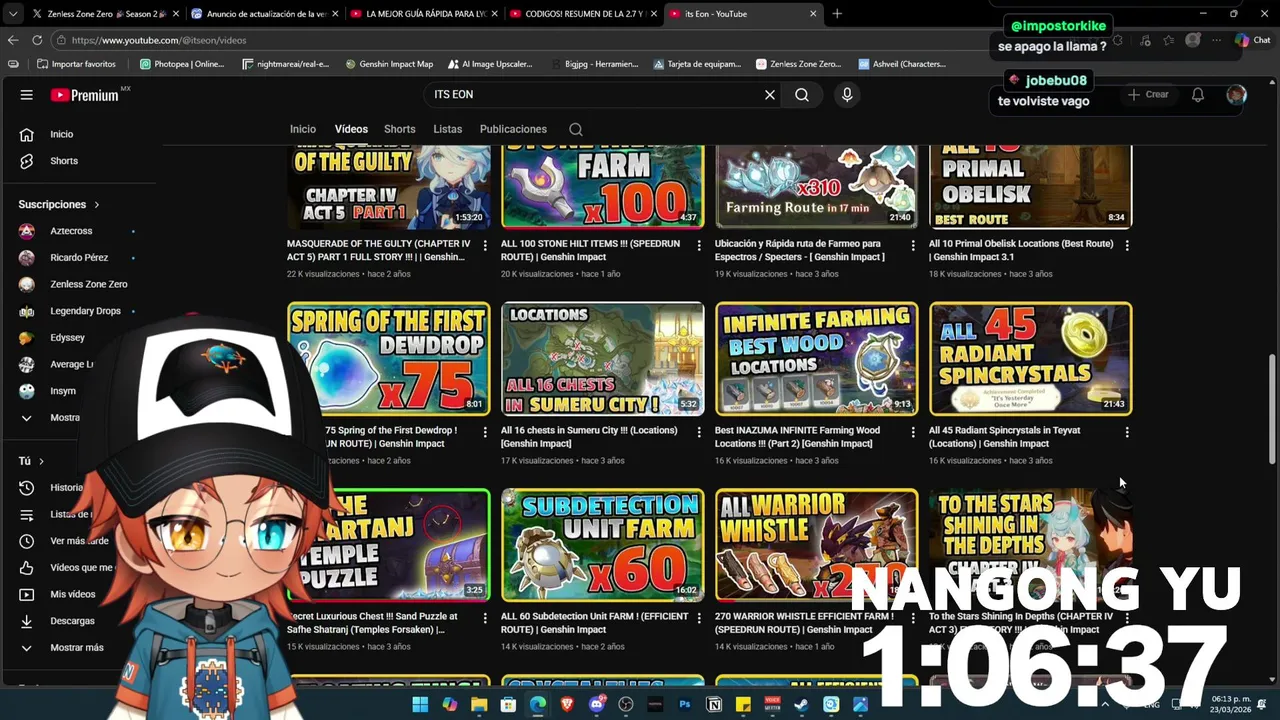Open Windows Start menu
The width and height of the screenshot is (1280, 720).
pos(420,705)
